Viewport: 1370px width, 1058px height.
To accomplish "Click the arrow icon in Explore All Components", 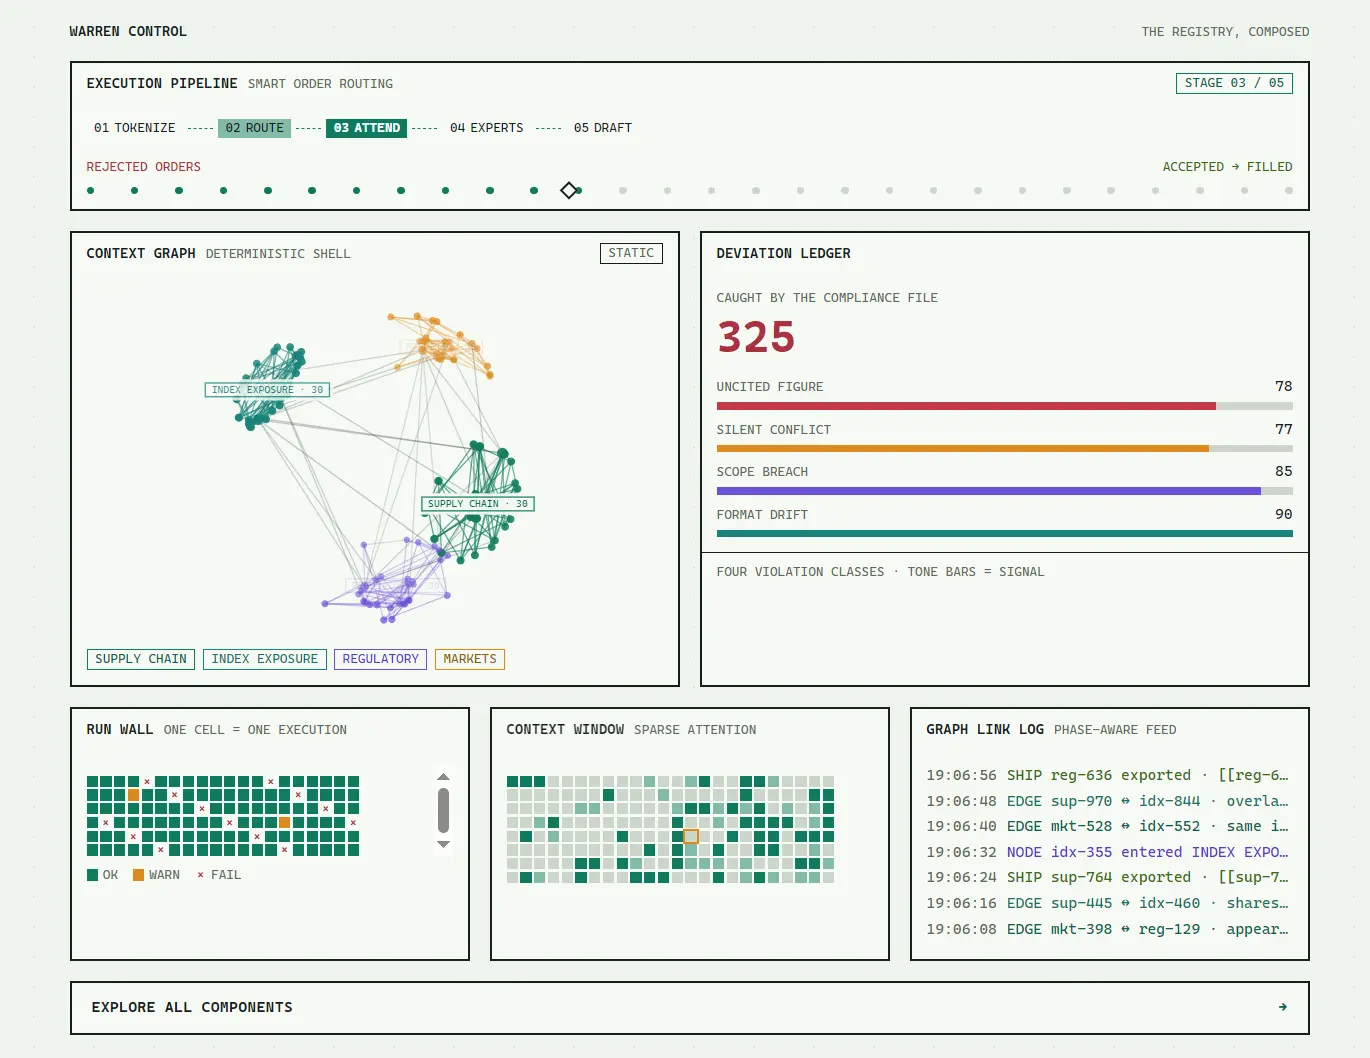I will 1282,1007.
